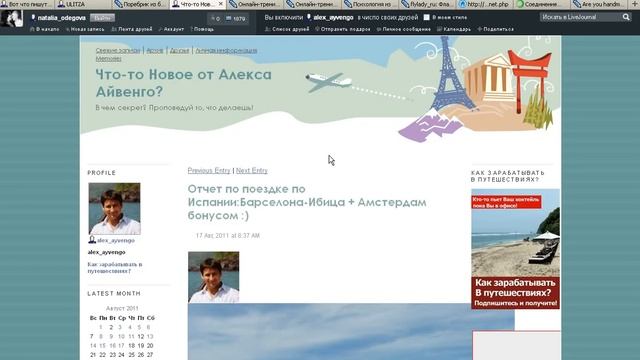The width and height of the screenshot is (640, 360).
Task: Select calendar day 20
Action: coord(150,346)
